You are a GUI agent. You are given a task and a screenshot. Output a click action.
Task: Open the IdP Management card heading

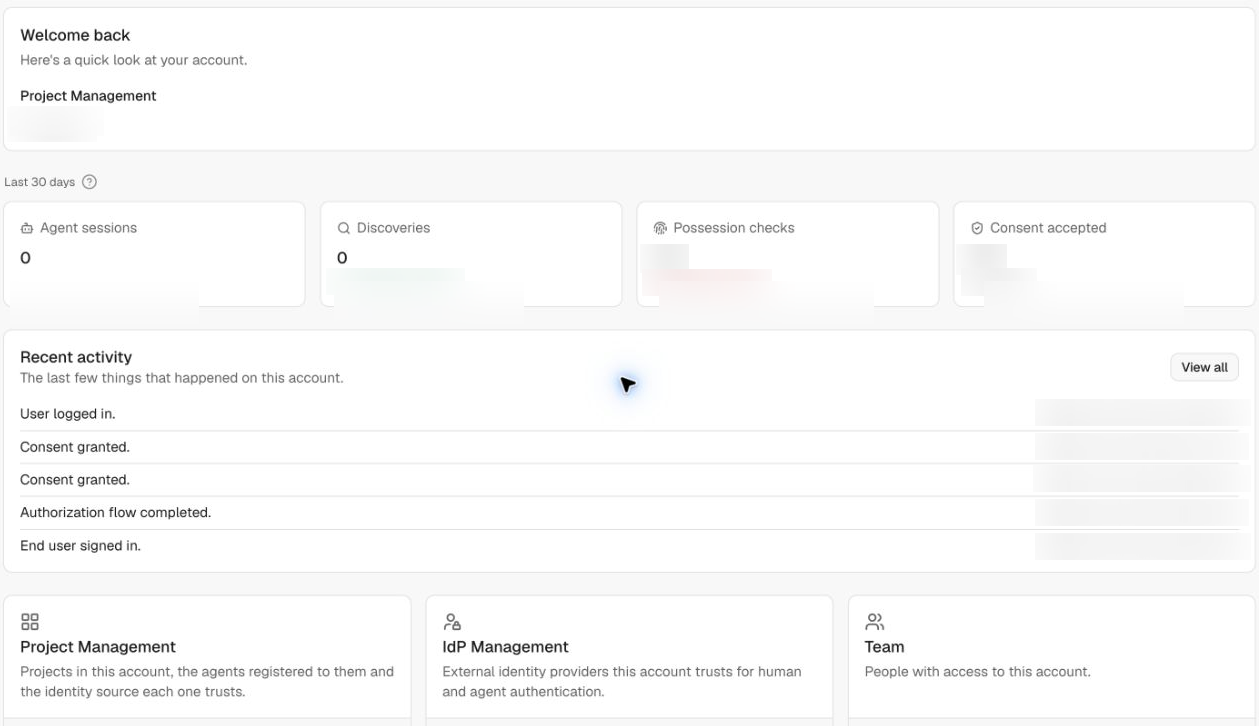coord(505,647)
